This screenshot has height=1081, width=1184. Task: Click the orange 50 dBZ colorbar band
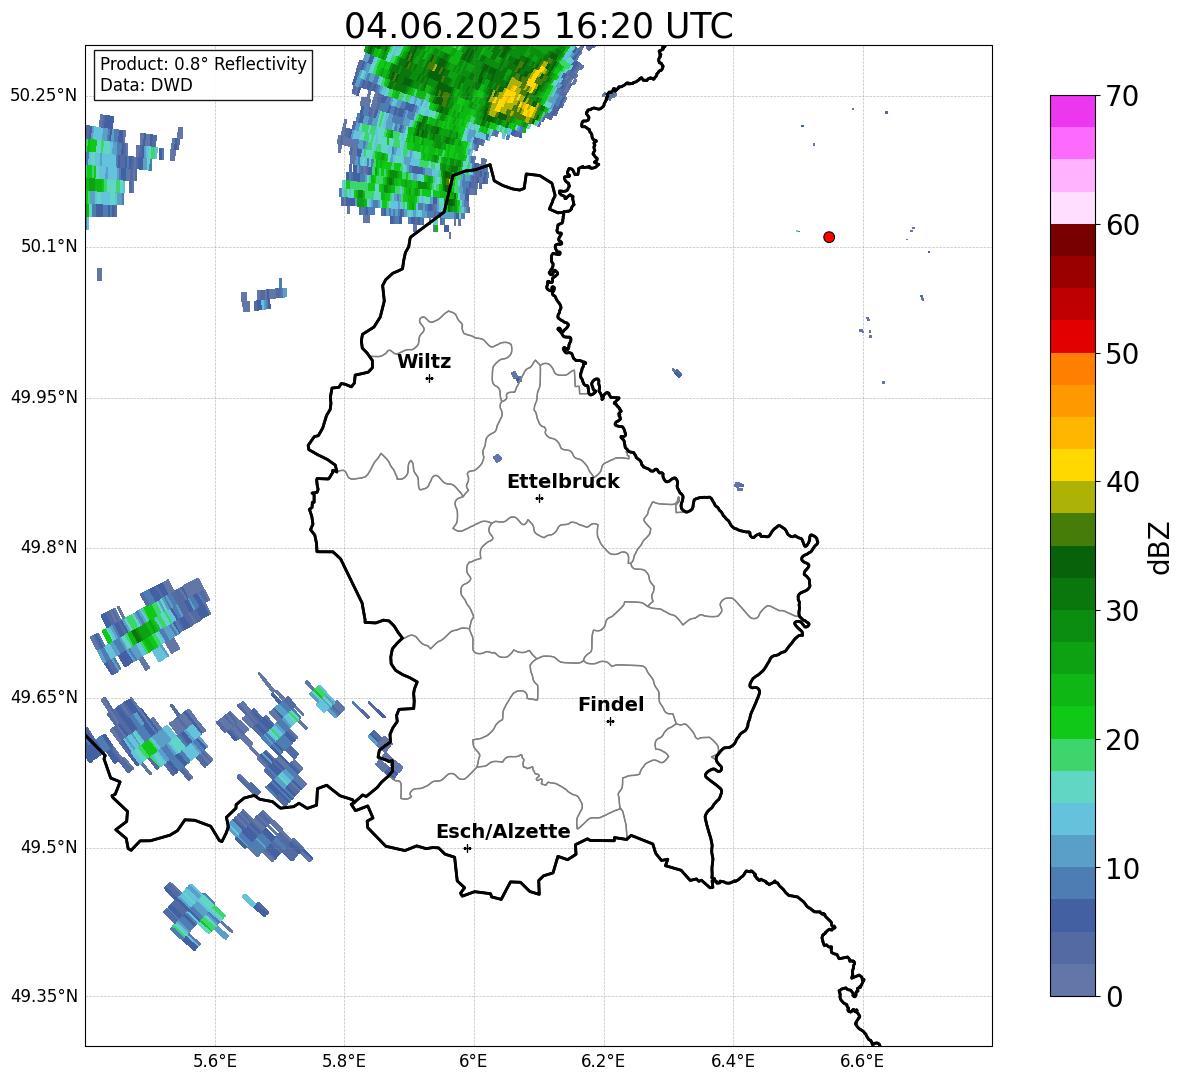[1072, 369]
